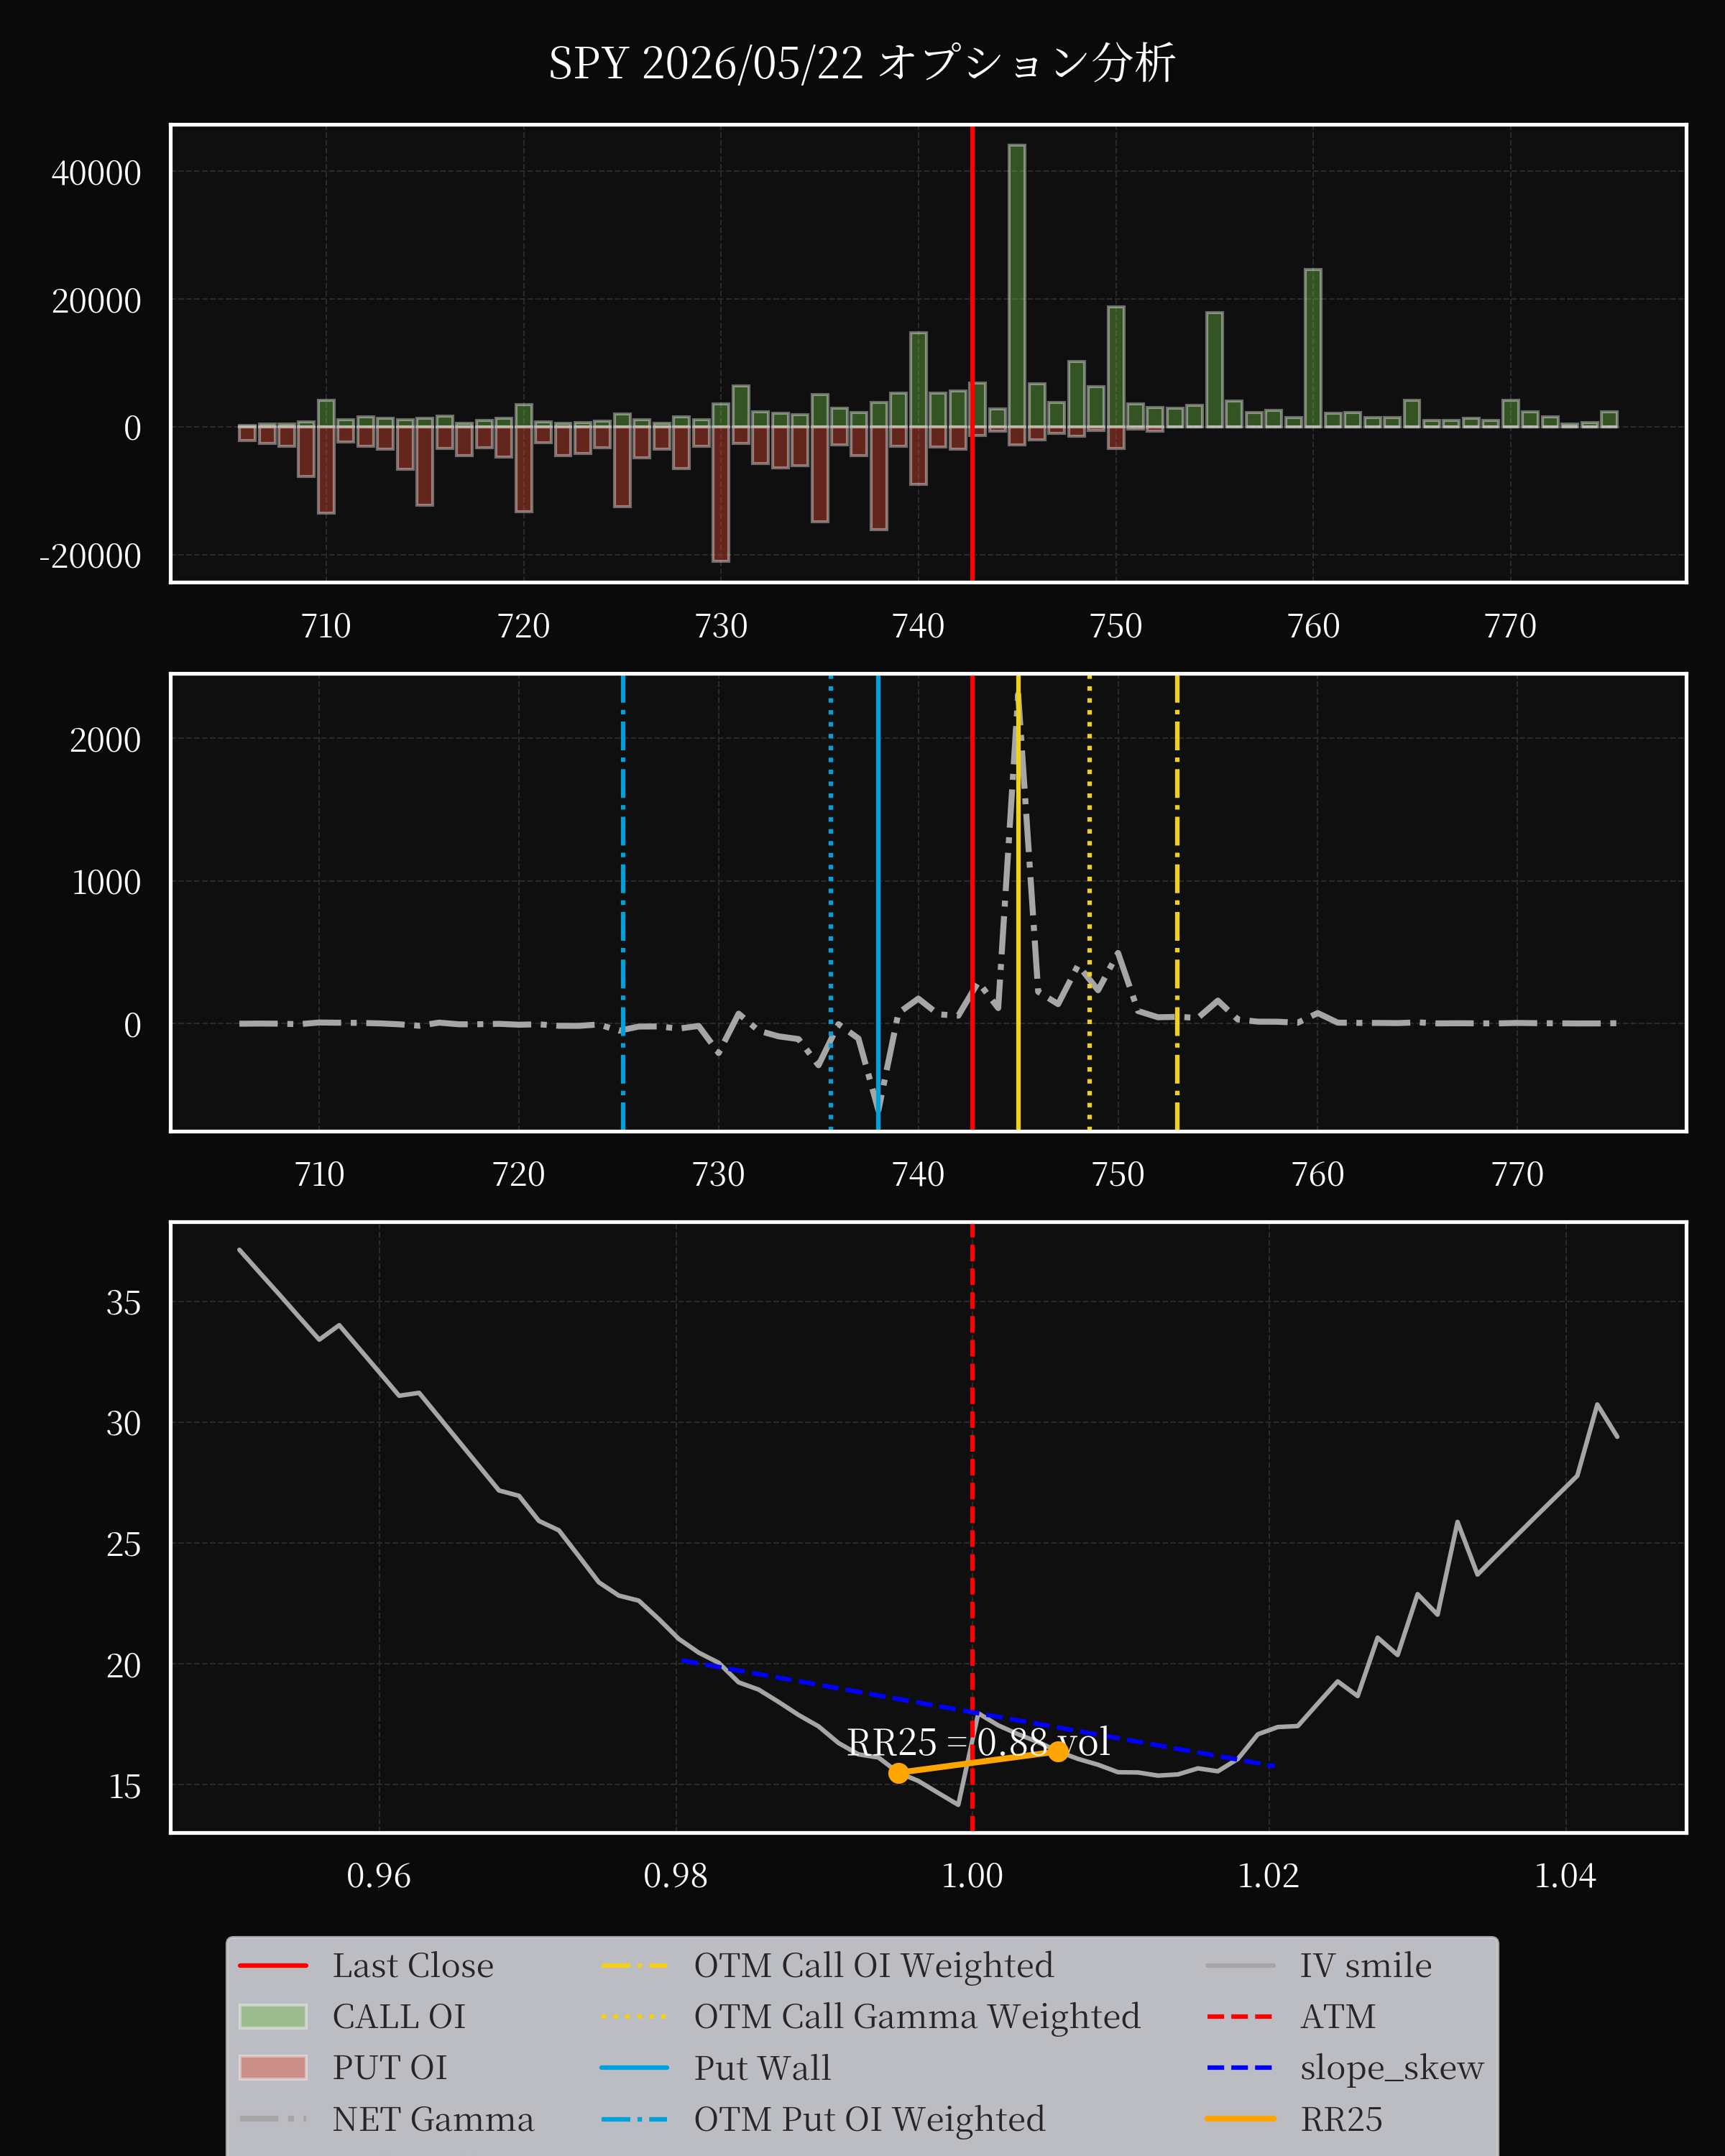The height and width of the screenshot is (2156, 1725).
Task: Click the "-20000" y-axis tick label
Action: click(90, 556)
